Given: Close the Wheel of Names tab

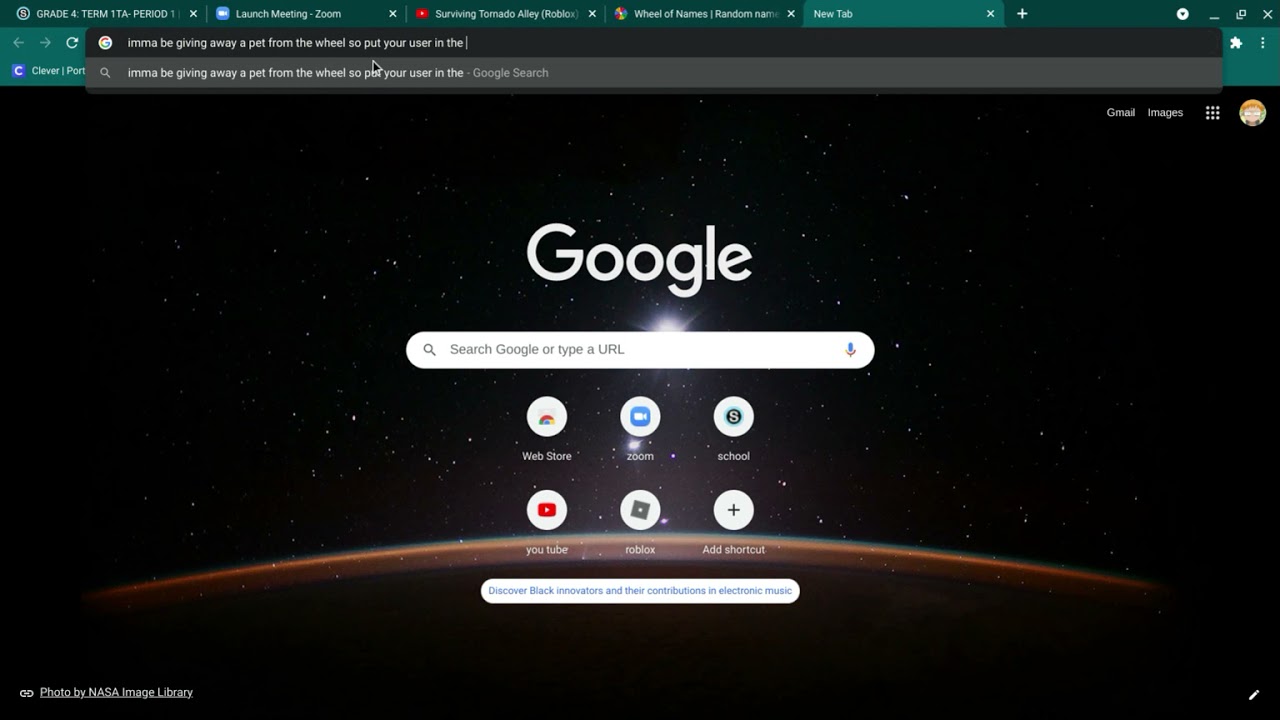Looking at the screenshot, I should tap(791, 14).
